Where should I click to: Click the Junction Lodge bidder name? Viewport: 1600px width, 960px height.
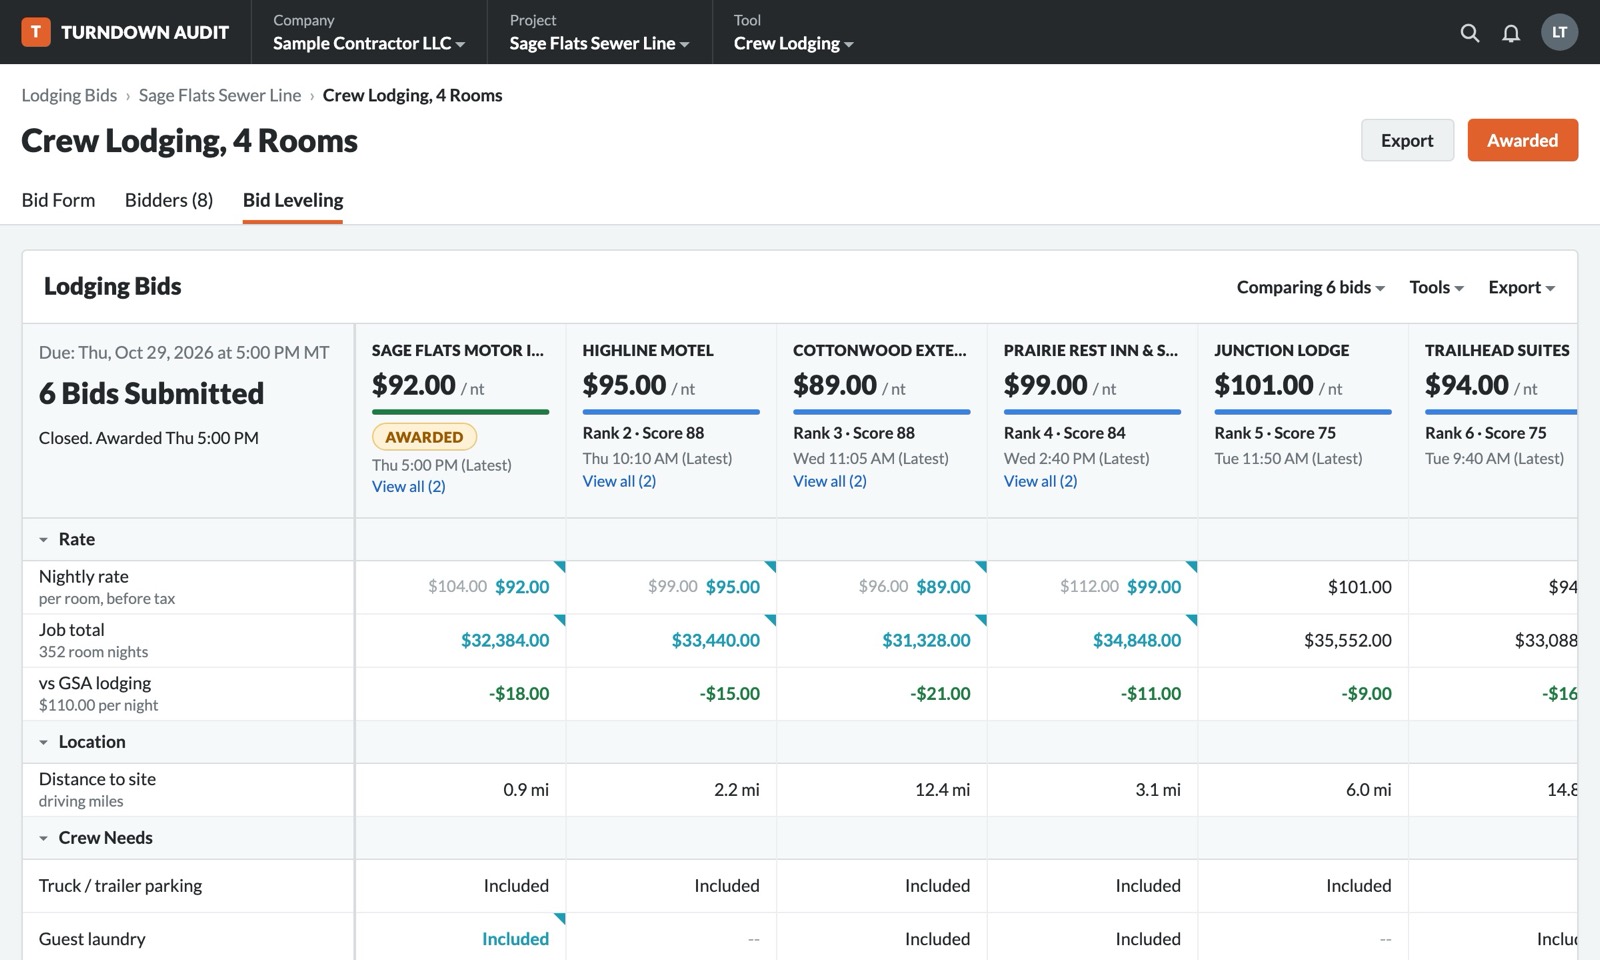pyautogui.click(x=1281, y=350)
